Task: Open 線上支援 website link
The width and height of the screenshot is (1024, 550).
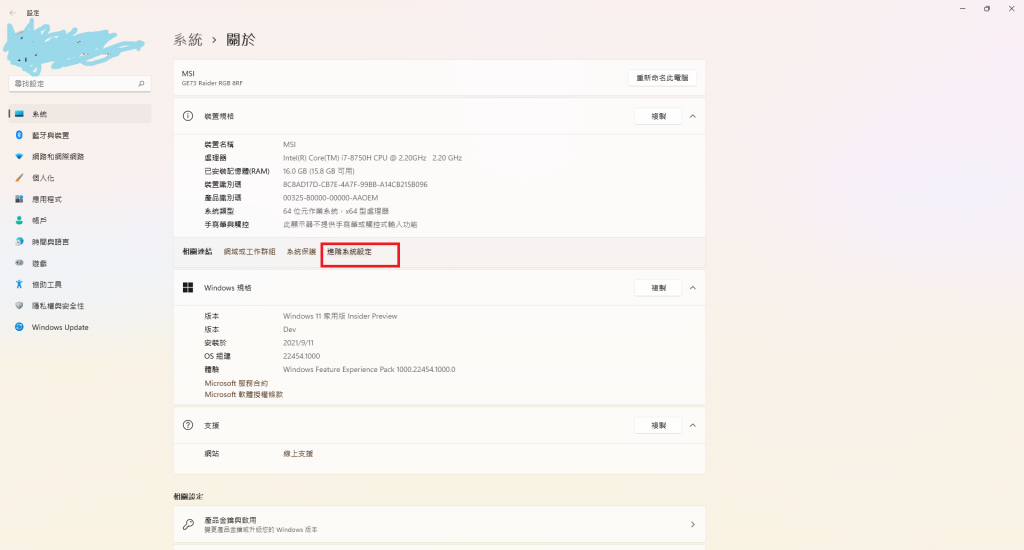Action: pyautogui.click(x=298, y=453)
